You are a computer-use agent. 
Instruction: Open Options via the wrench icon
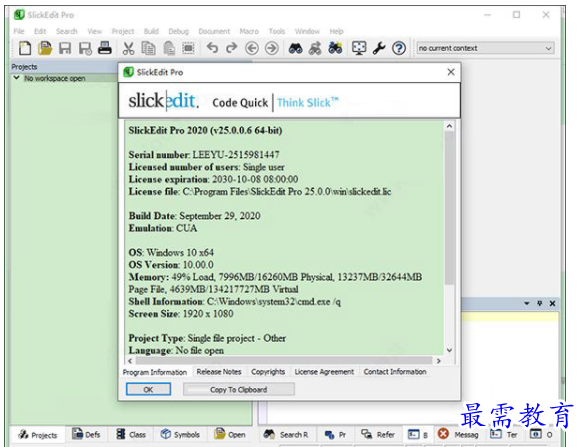[379, 48]
